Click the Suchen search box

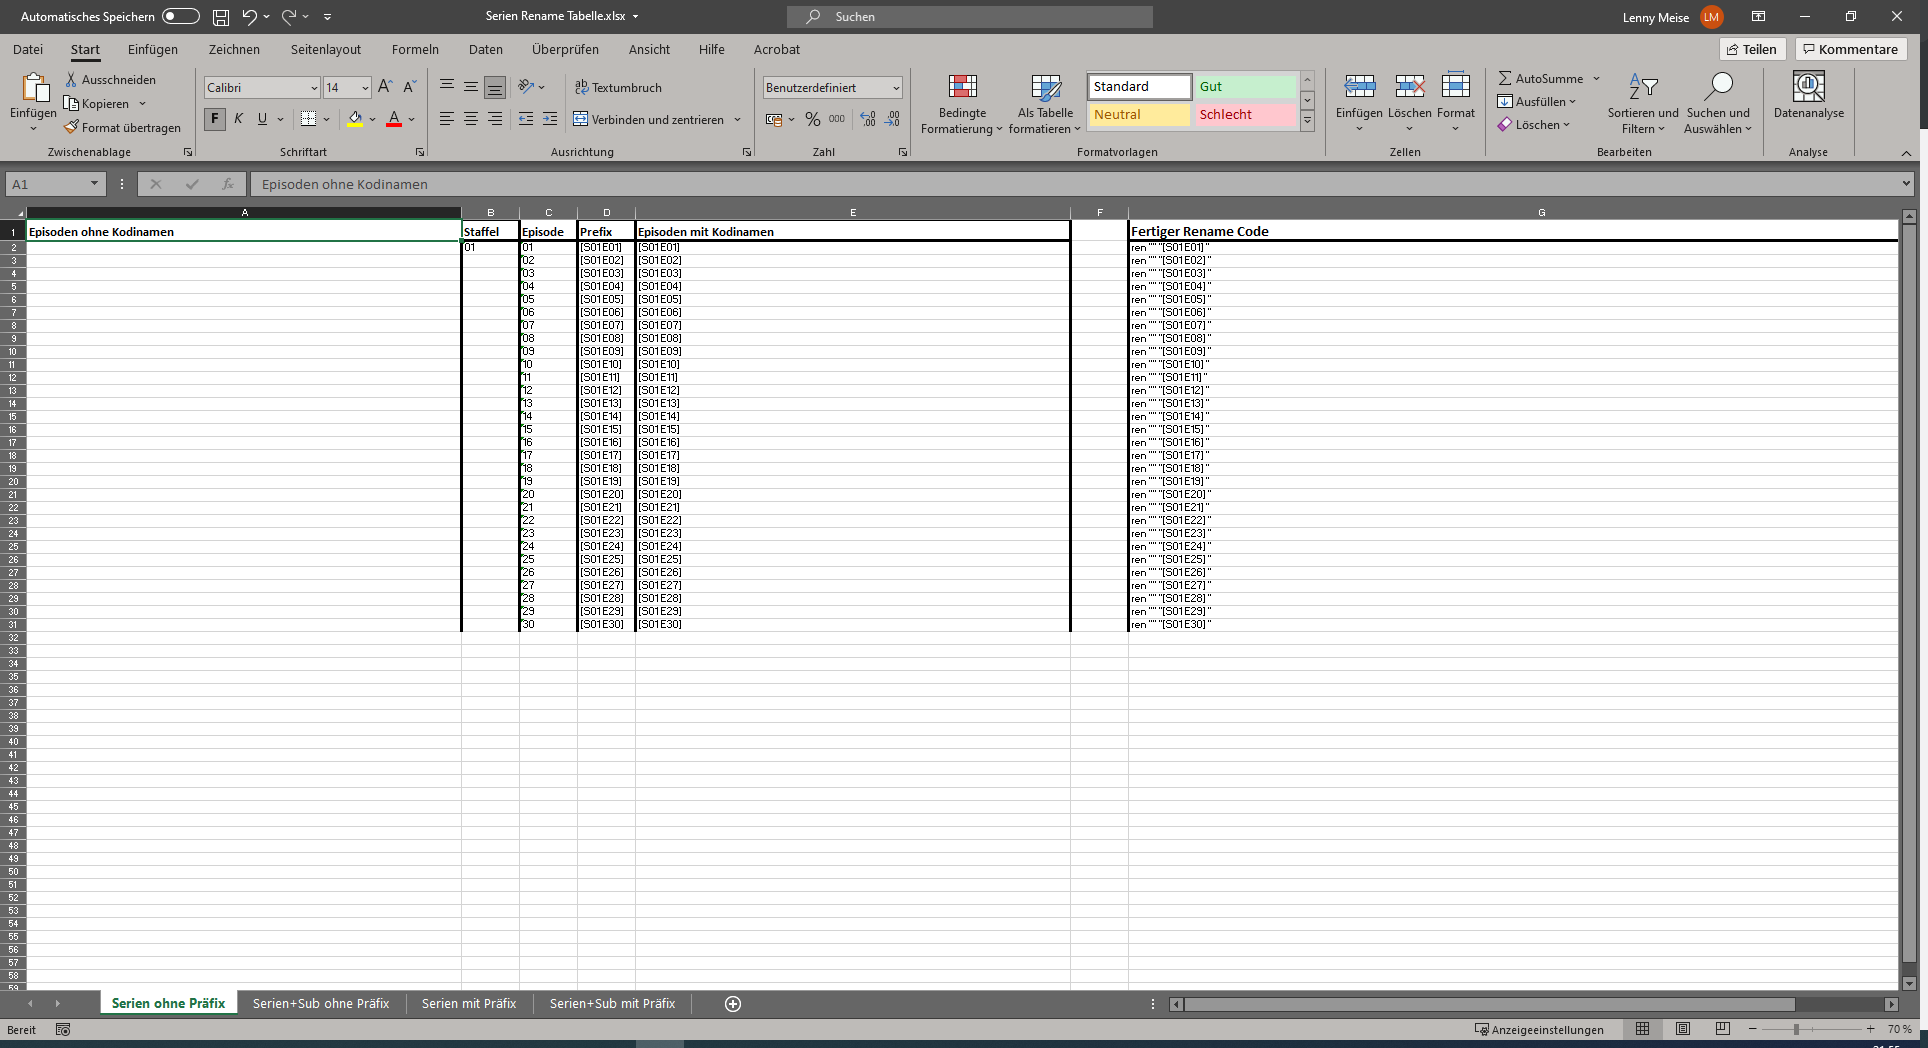click(x=969, y=17)
